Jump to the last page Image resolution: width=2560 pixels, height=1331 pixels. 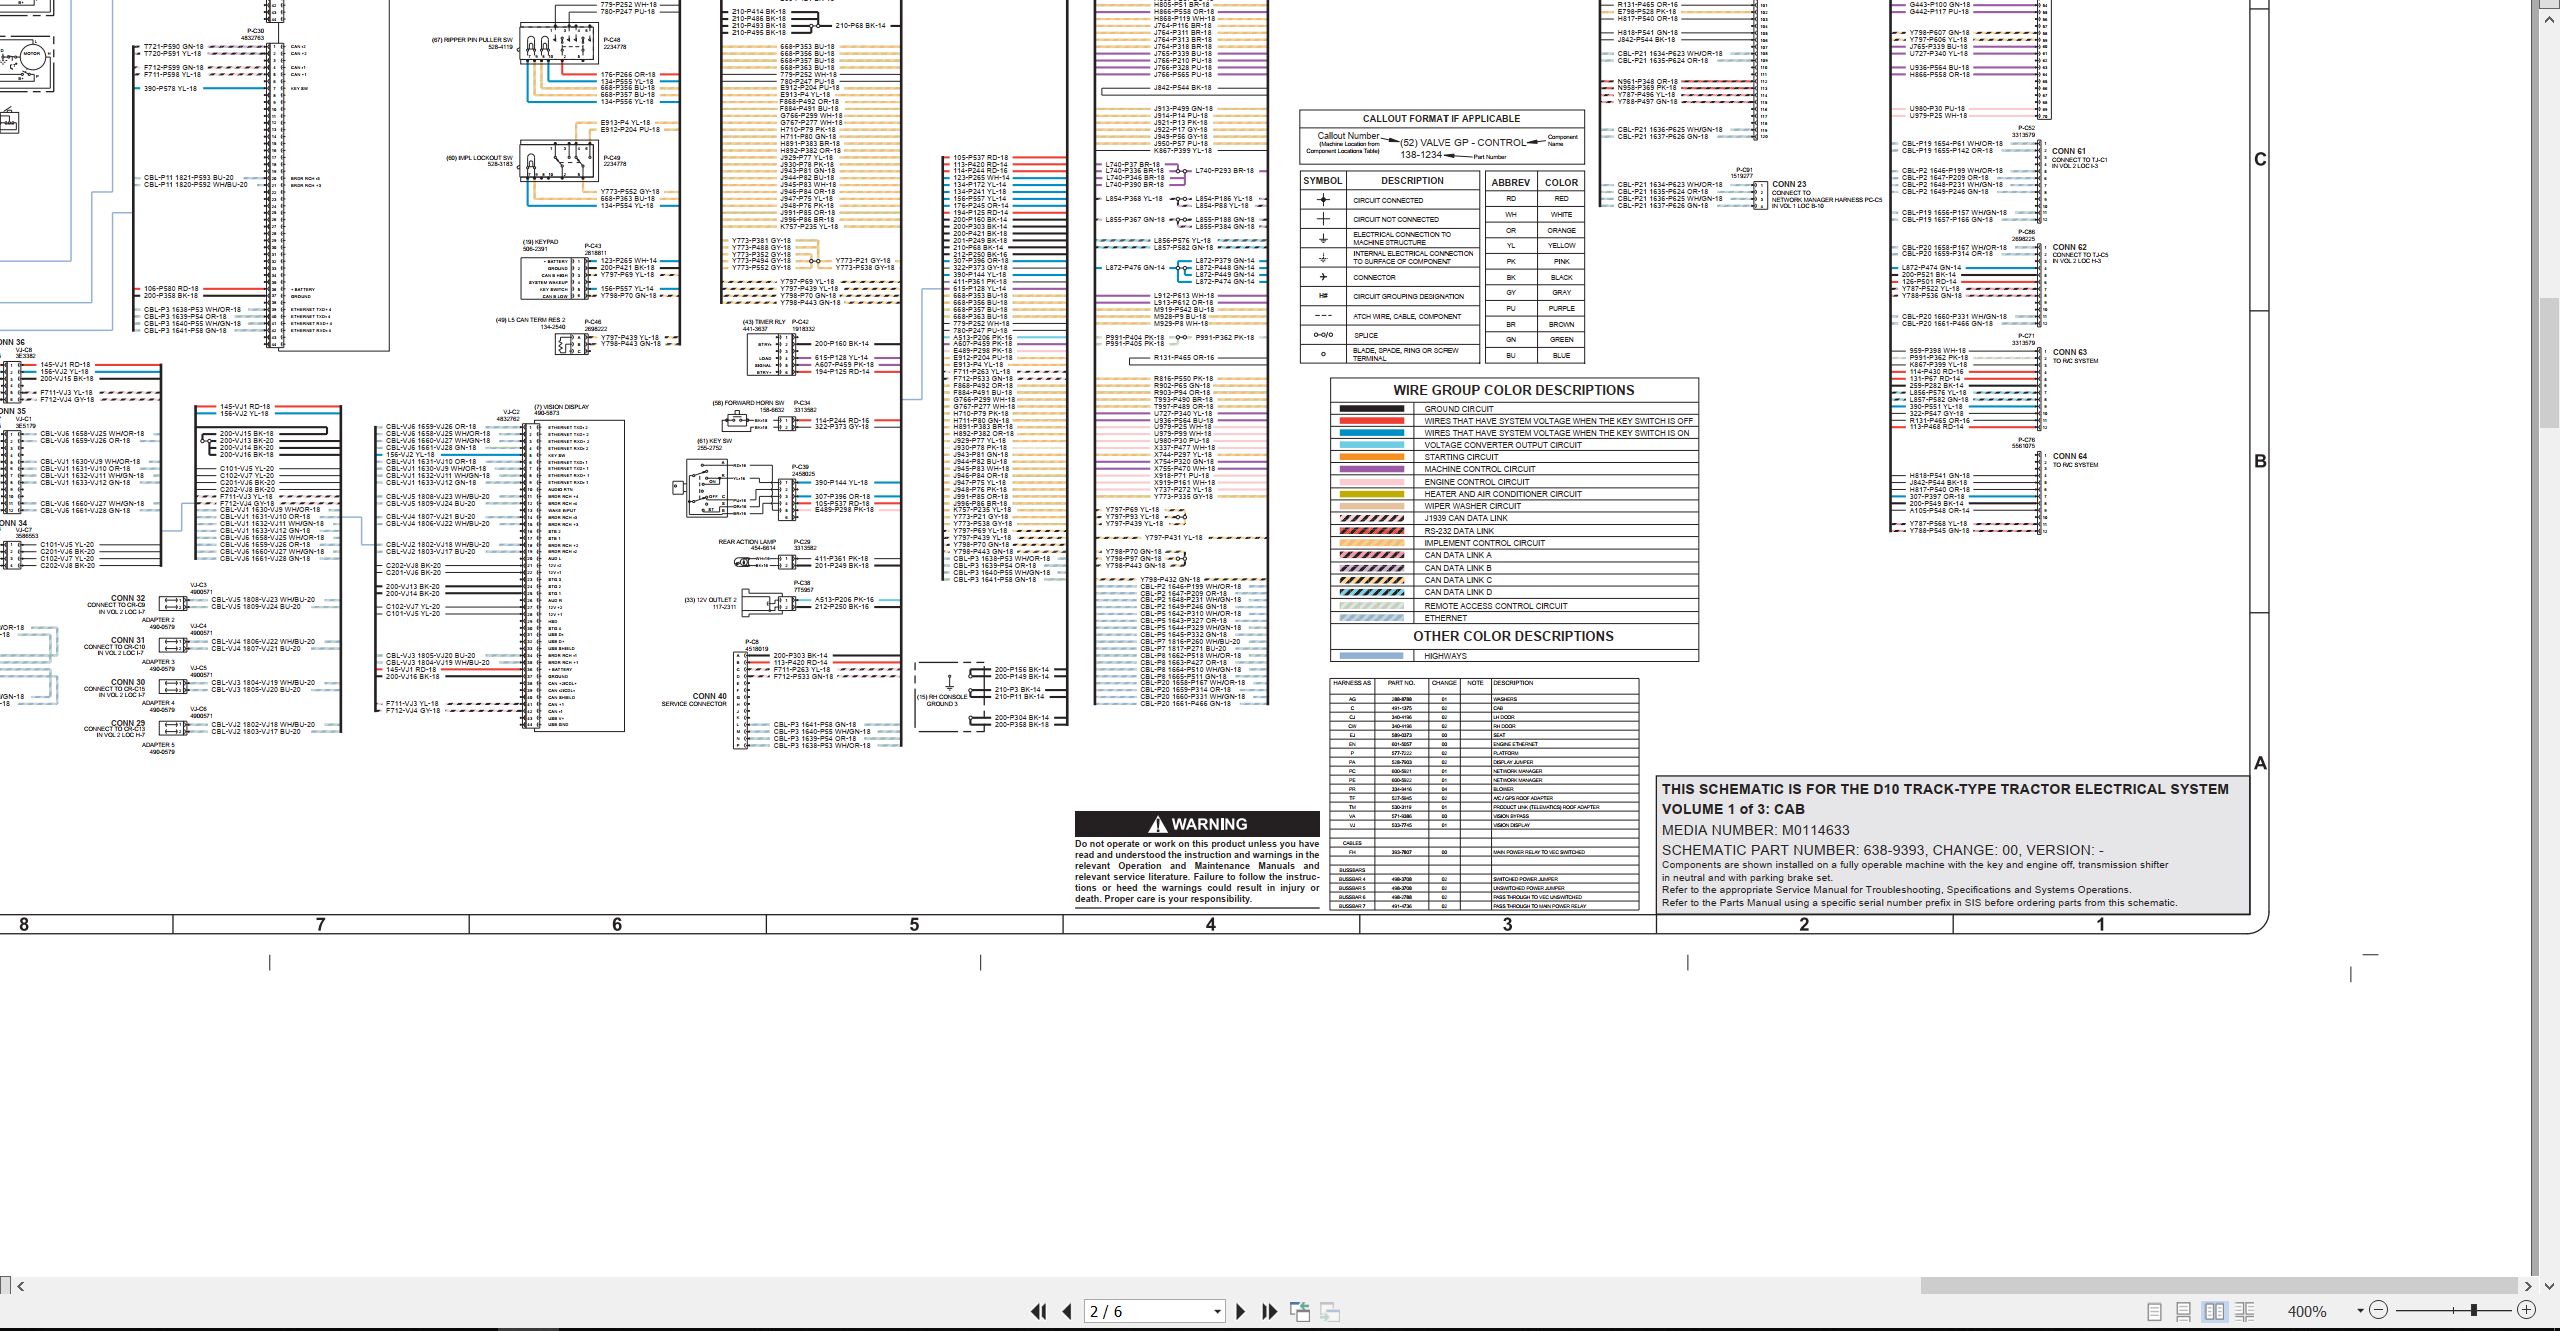click(1270, 1311)
